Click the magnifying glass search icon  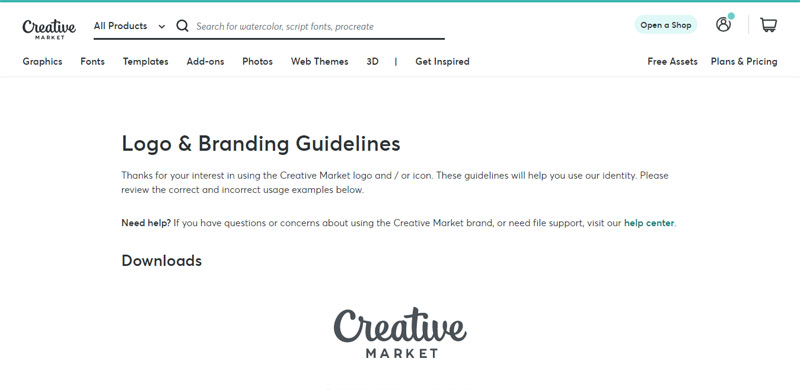pyautogui.click(x=182, y=26)
